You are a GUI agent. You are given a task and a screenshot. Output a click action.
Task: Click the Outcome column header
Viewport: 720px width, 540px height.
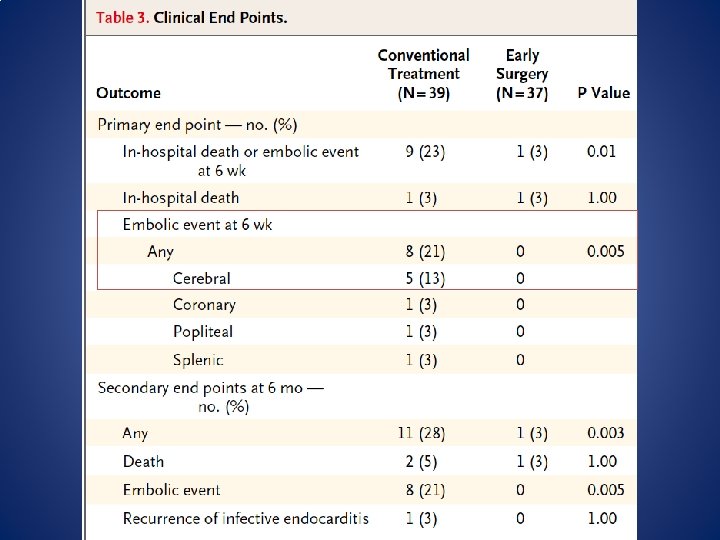coord(129,93)
